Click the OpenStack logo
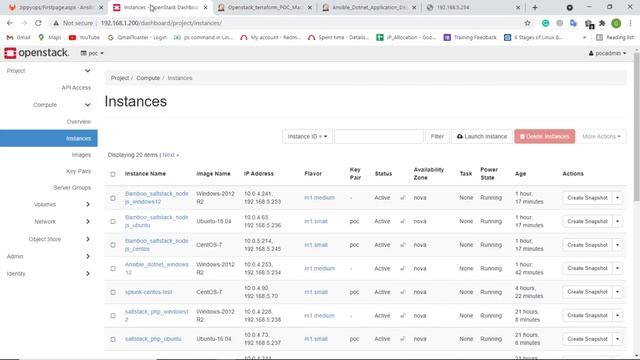This screenshot has height=360, width=640. (37, 53)
